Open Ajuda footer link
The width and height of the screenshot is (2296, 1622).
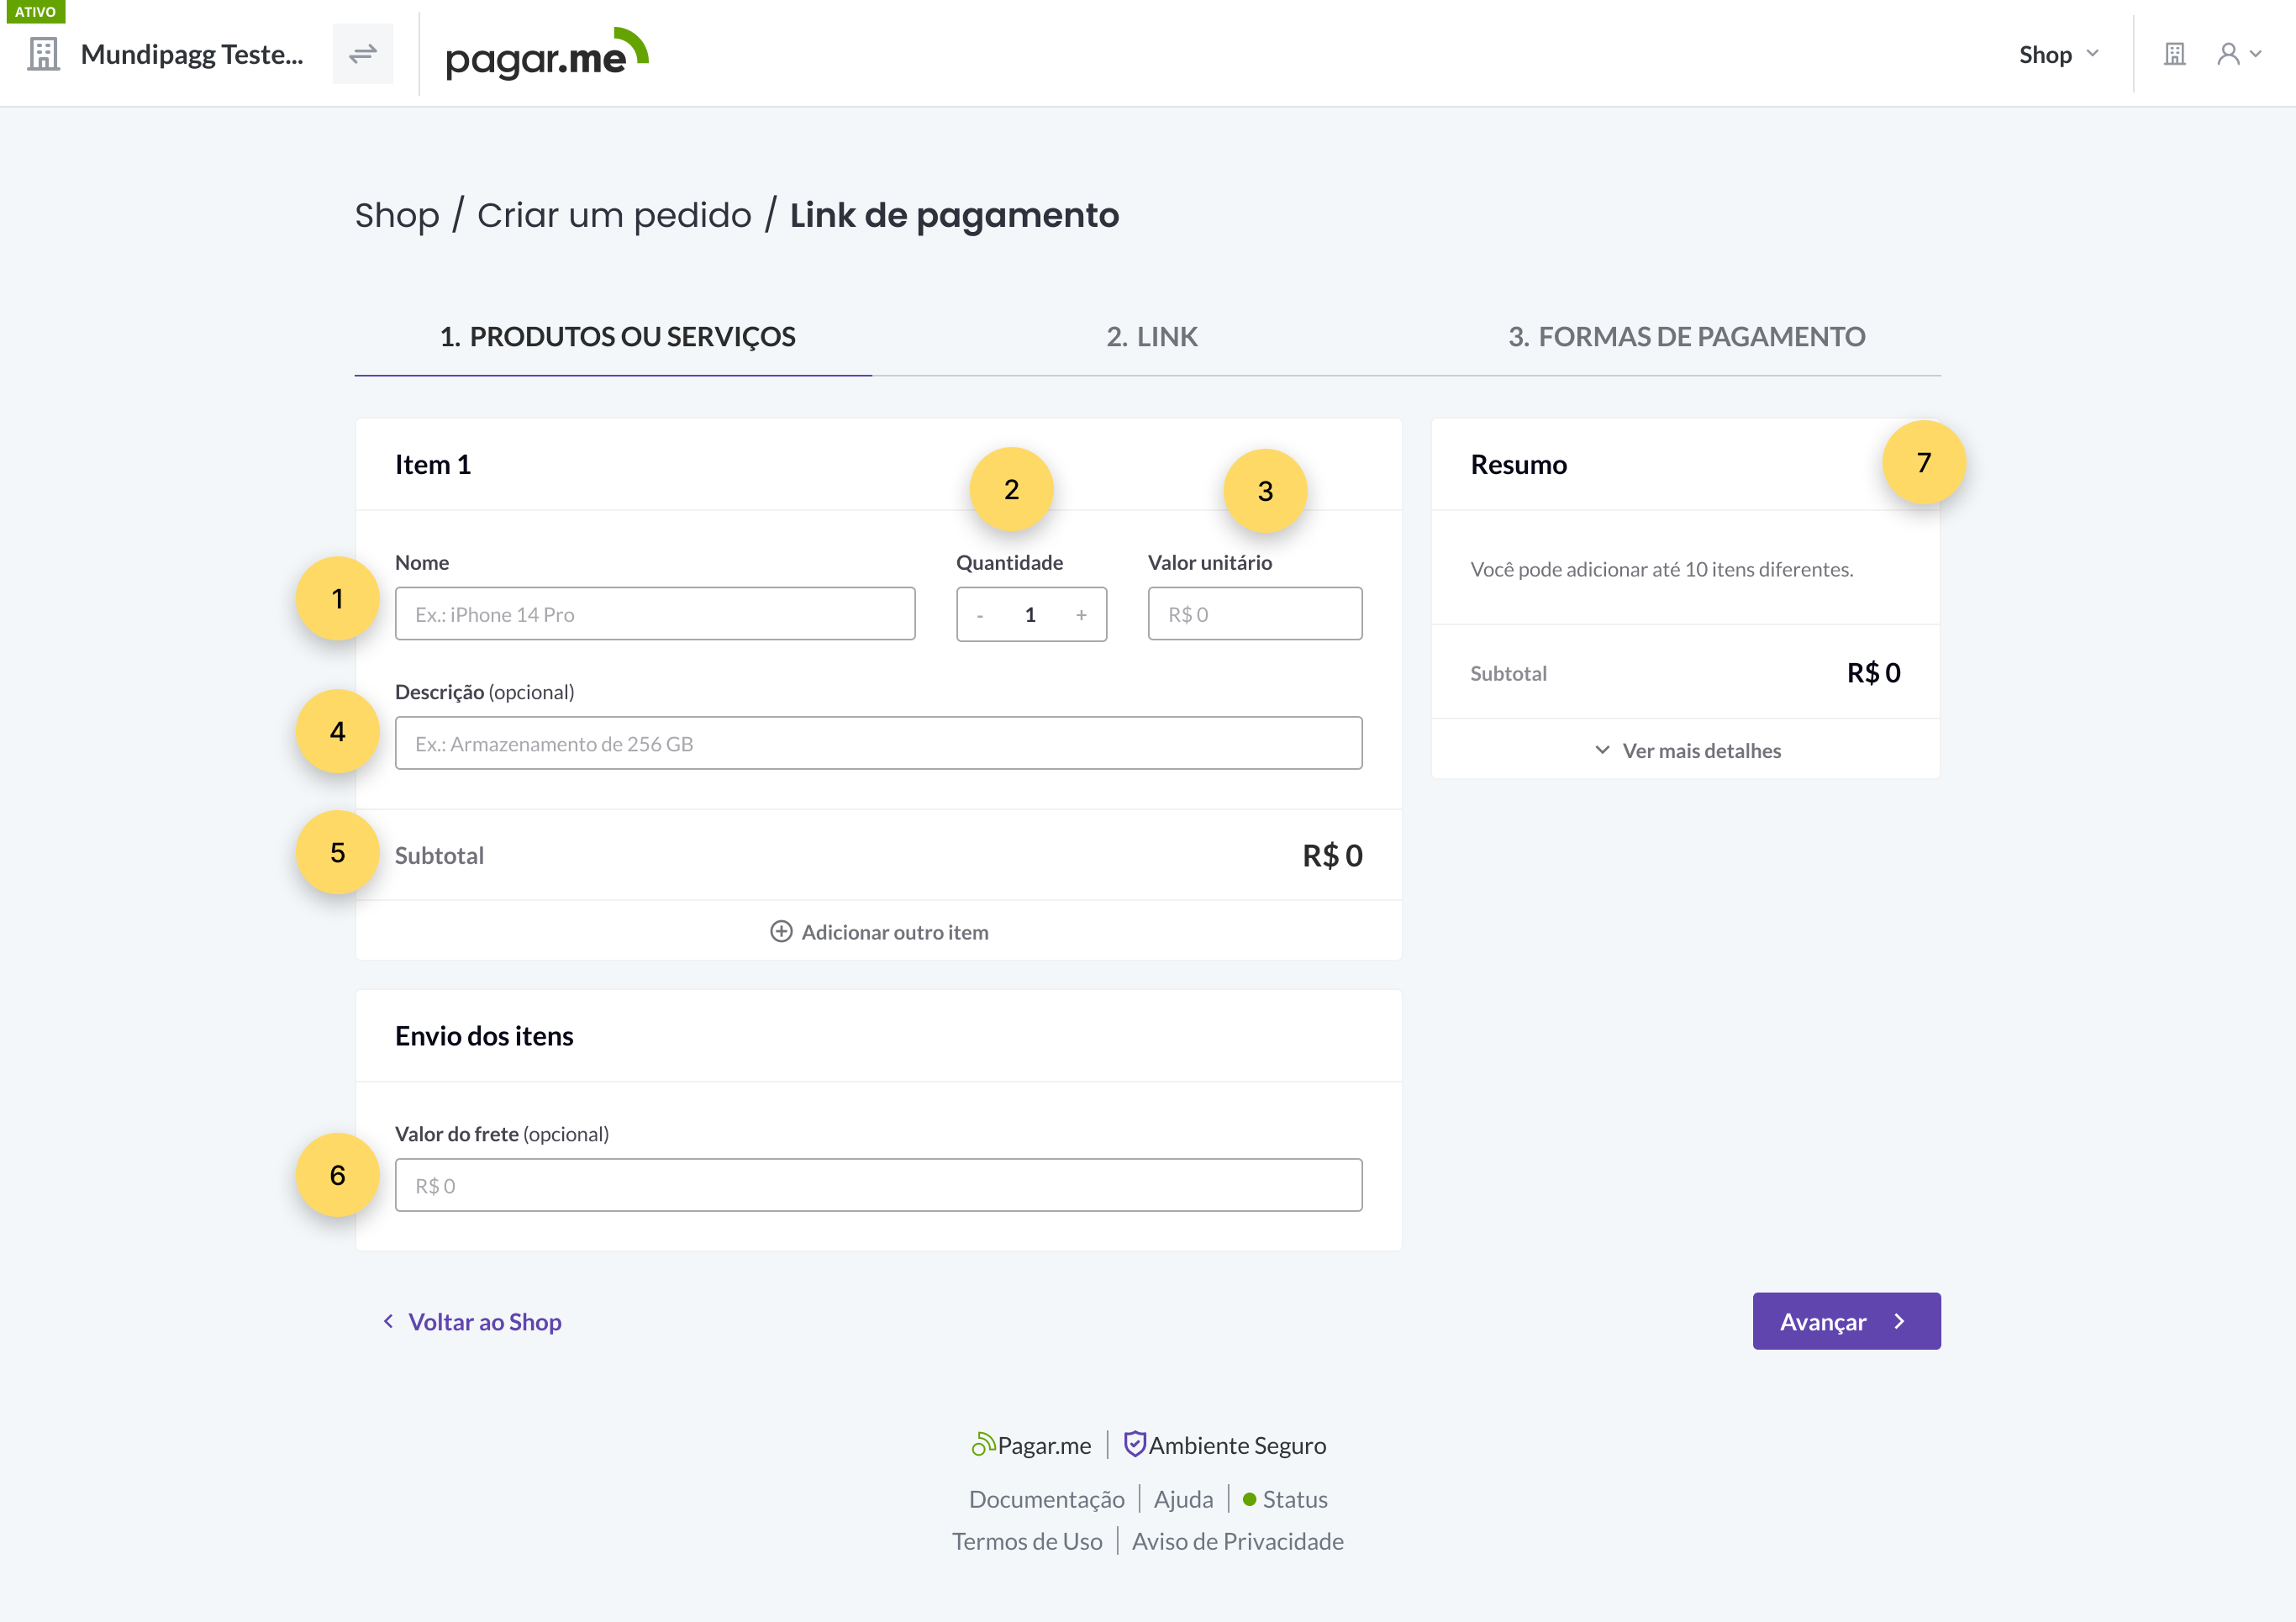click(1183, 1499)
